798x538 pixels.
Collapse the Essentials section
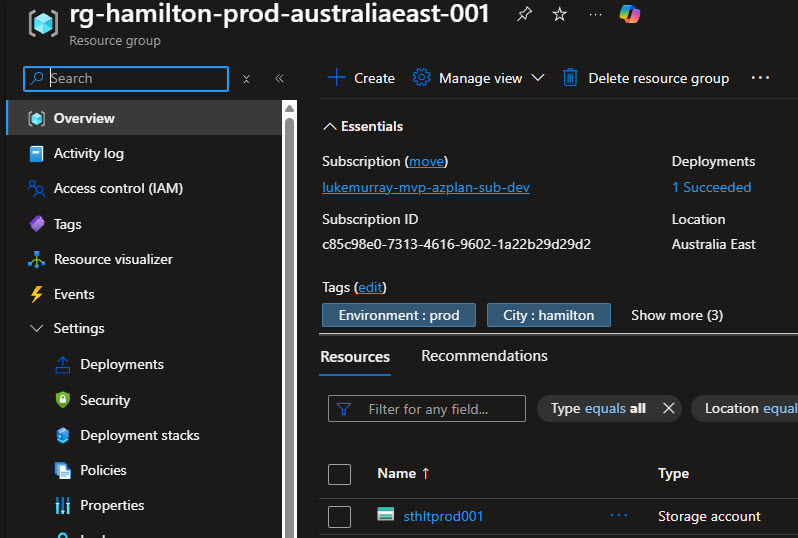coord(330,127)
